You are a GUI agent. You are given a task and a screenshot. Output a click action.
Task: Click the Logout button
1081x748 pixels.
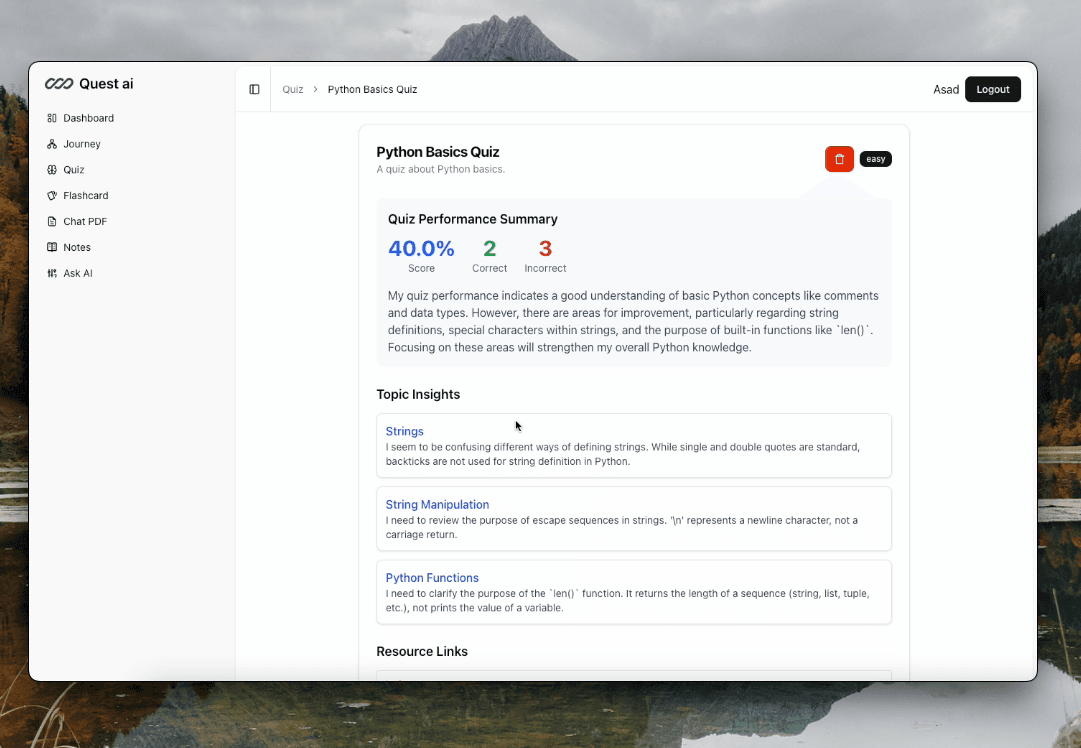[992, 89]
